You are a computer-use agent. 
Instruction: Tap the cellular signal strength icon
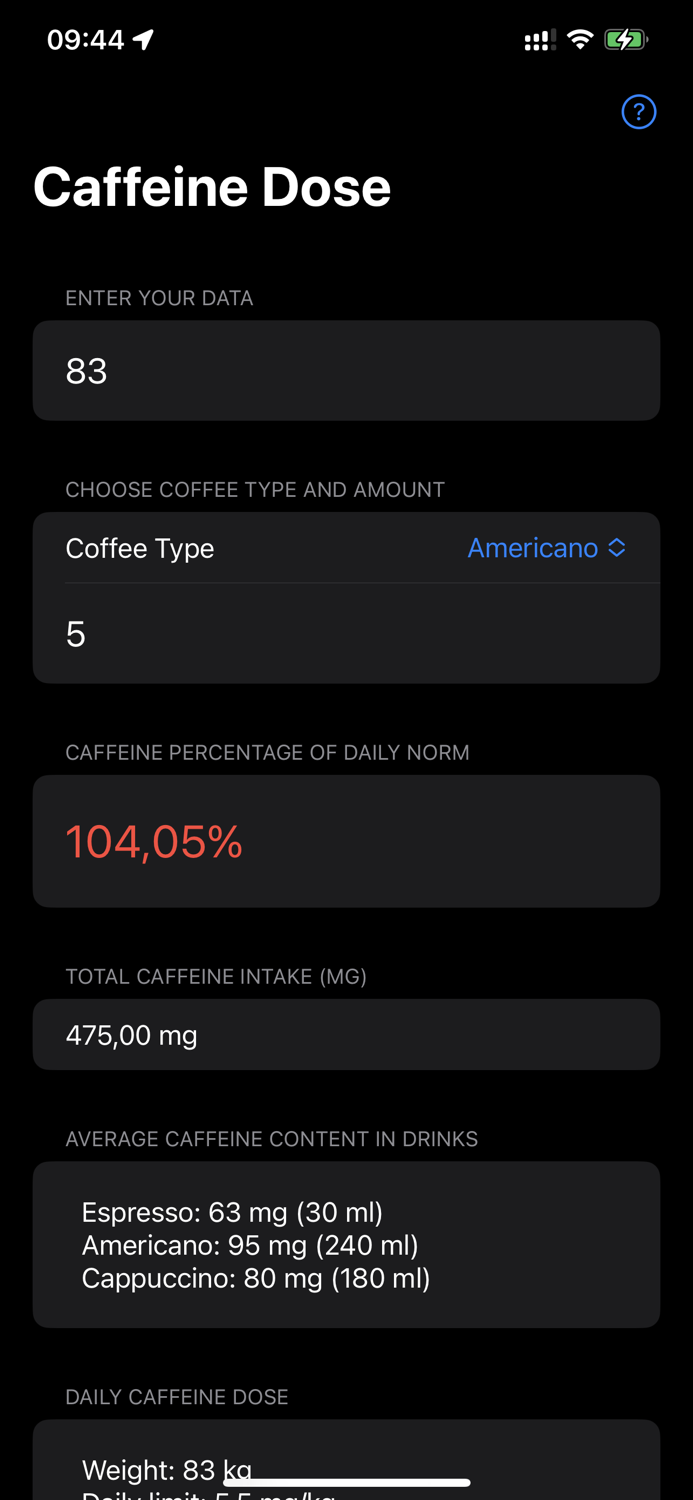pyautogui.click(x=539, y=37)
